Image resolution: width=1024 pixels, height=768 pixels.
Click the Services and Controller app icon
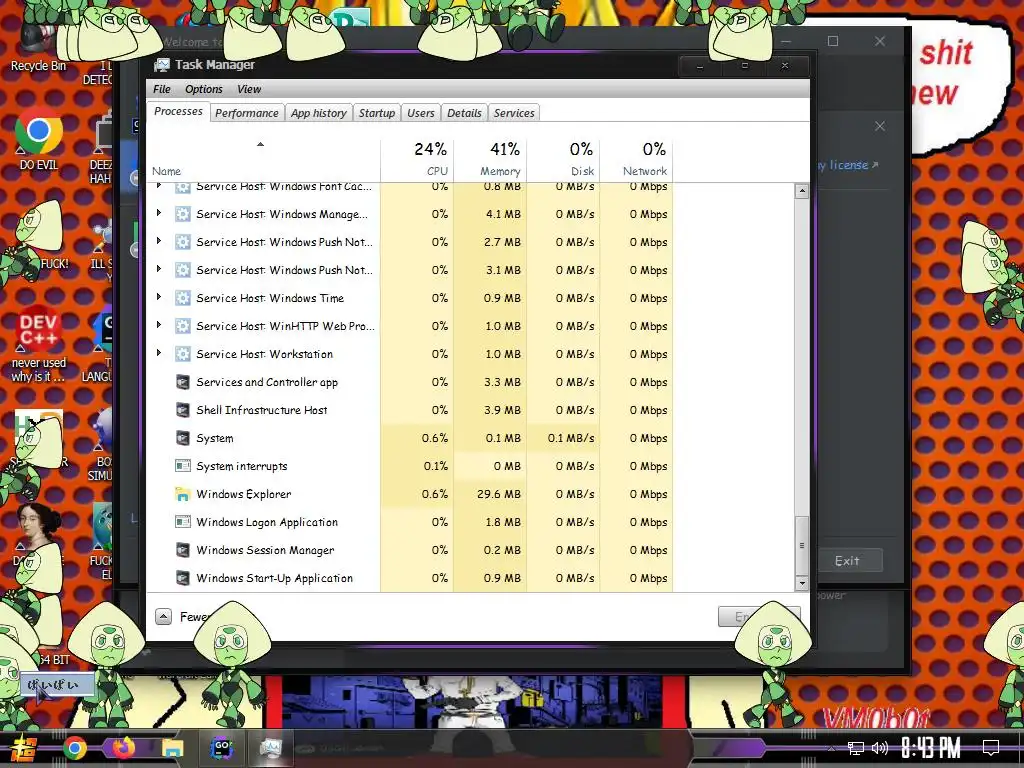point(183,383)
